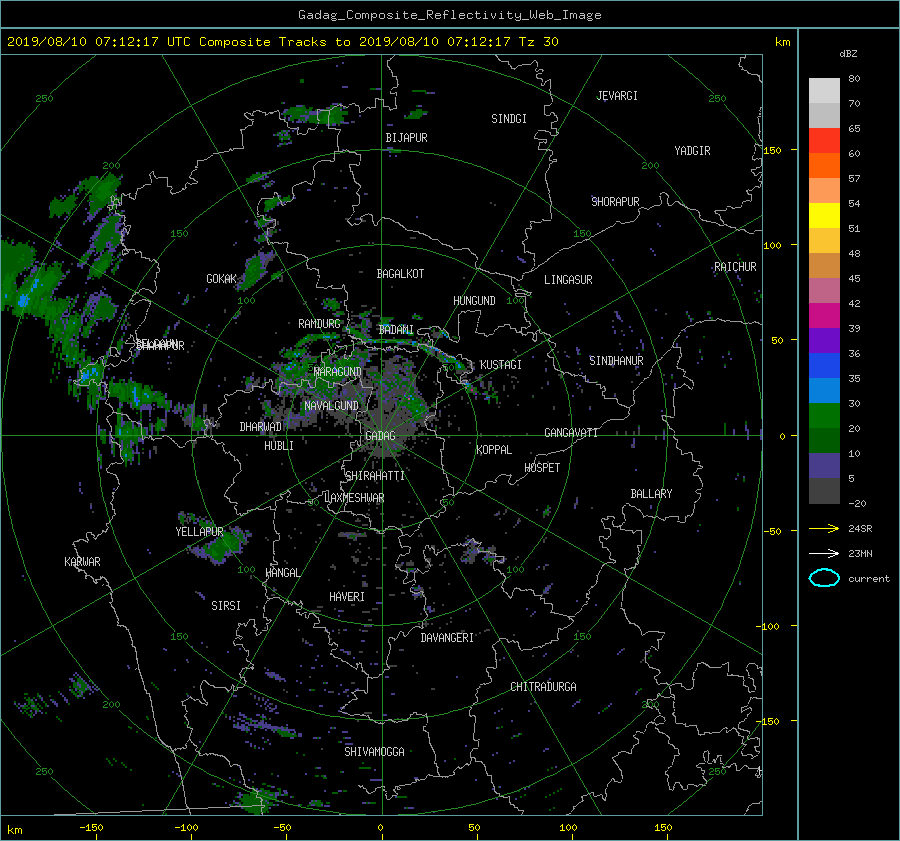Click the NAVALGUND city label
The width and height of the screenshot is (900, 841).
point(331,406)
